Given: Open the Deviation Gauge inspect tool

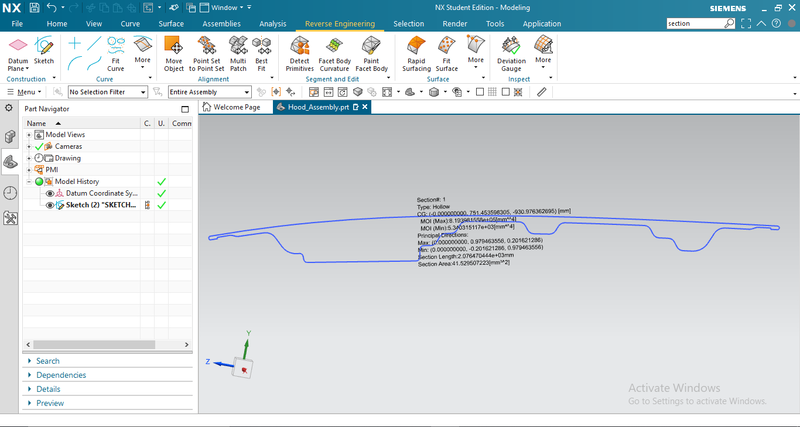Looking at the screenshot, I should tap(511, 54).
